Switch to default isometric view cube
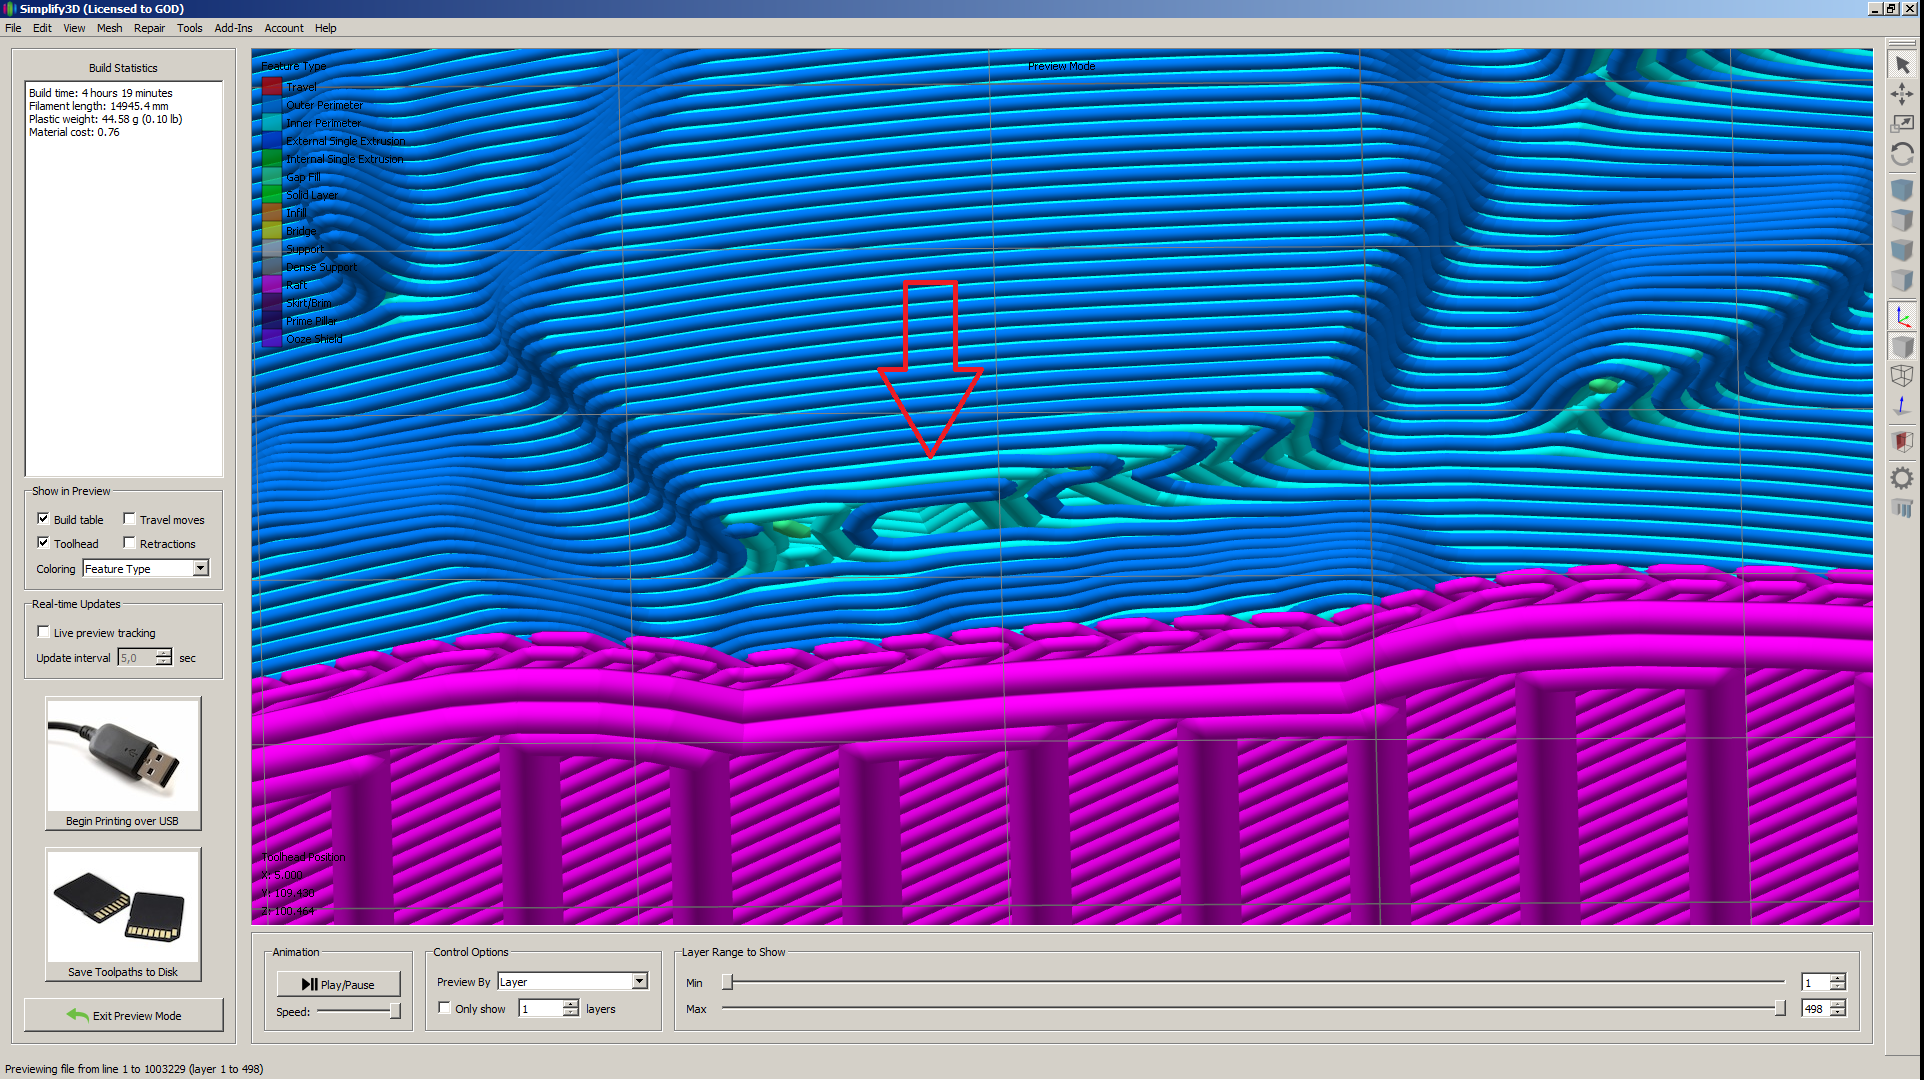The width and height of the screenshot is (1924, 1080). 1902,189
